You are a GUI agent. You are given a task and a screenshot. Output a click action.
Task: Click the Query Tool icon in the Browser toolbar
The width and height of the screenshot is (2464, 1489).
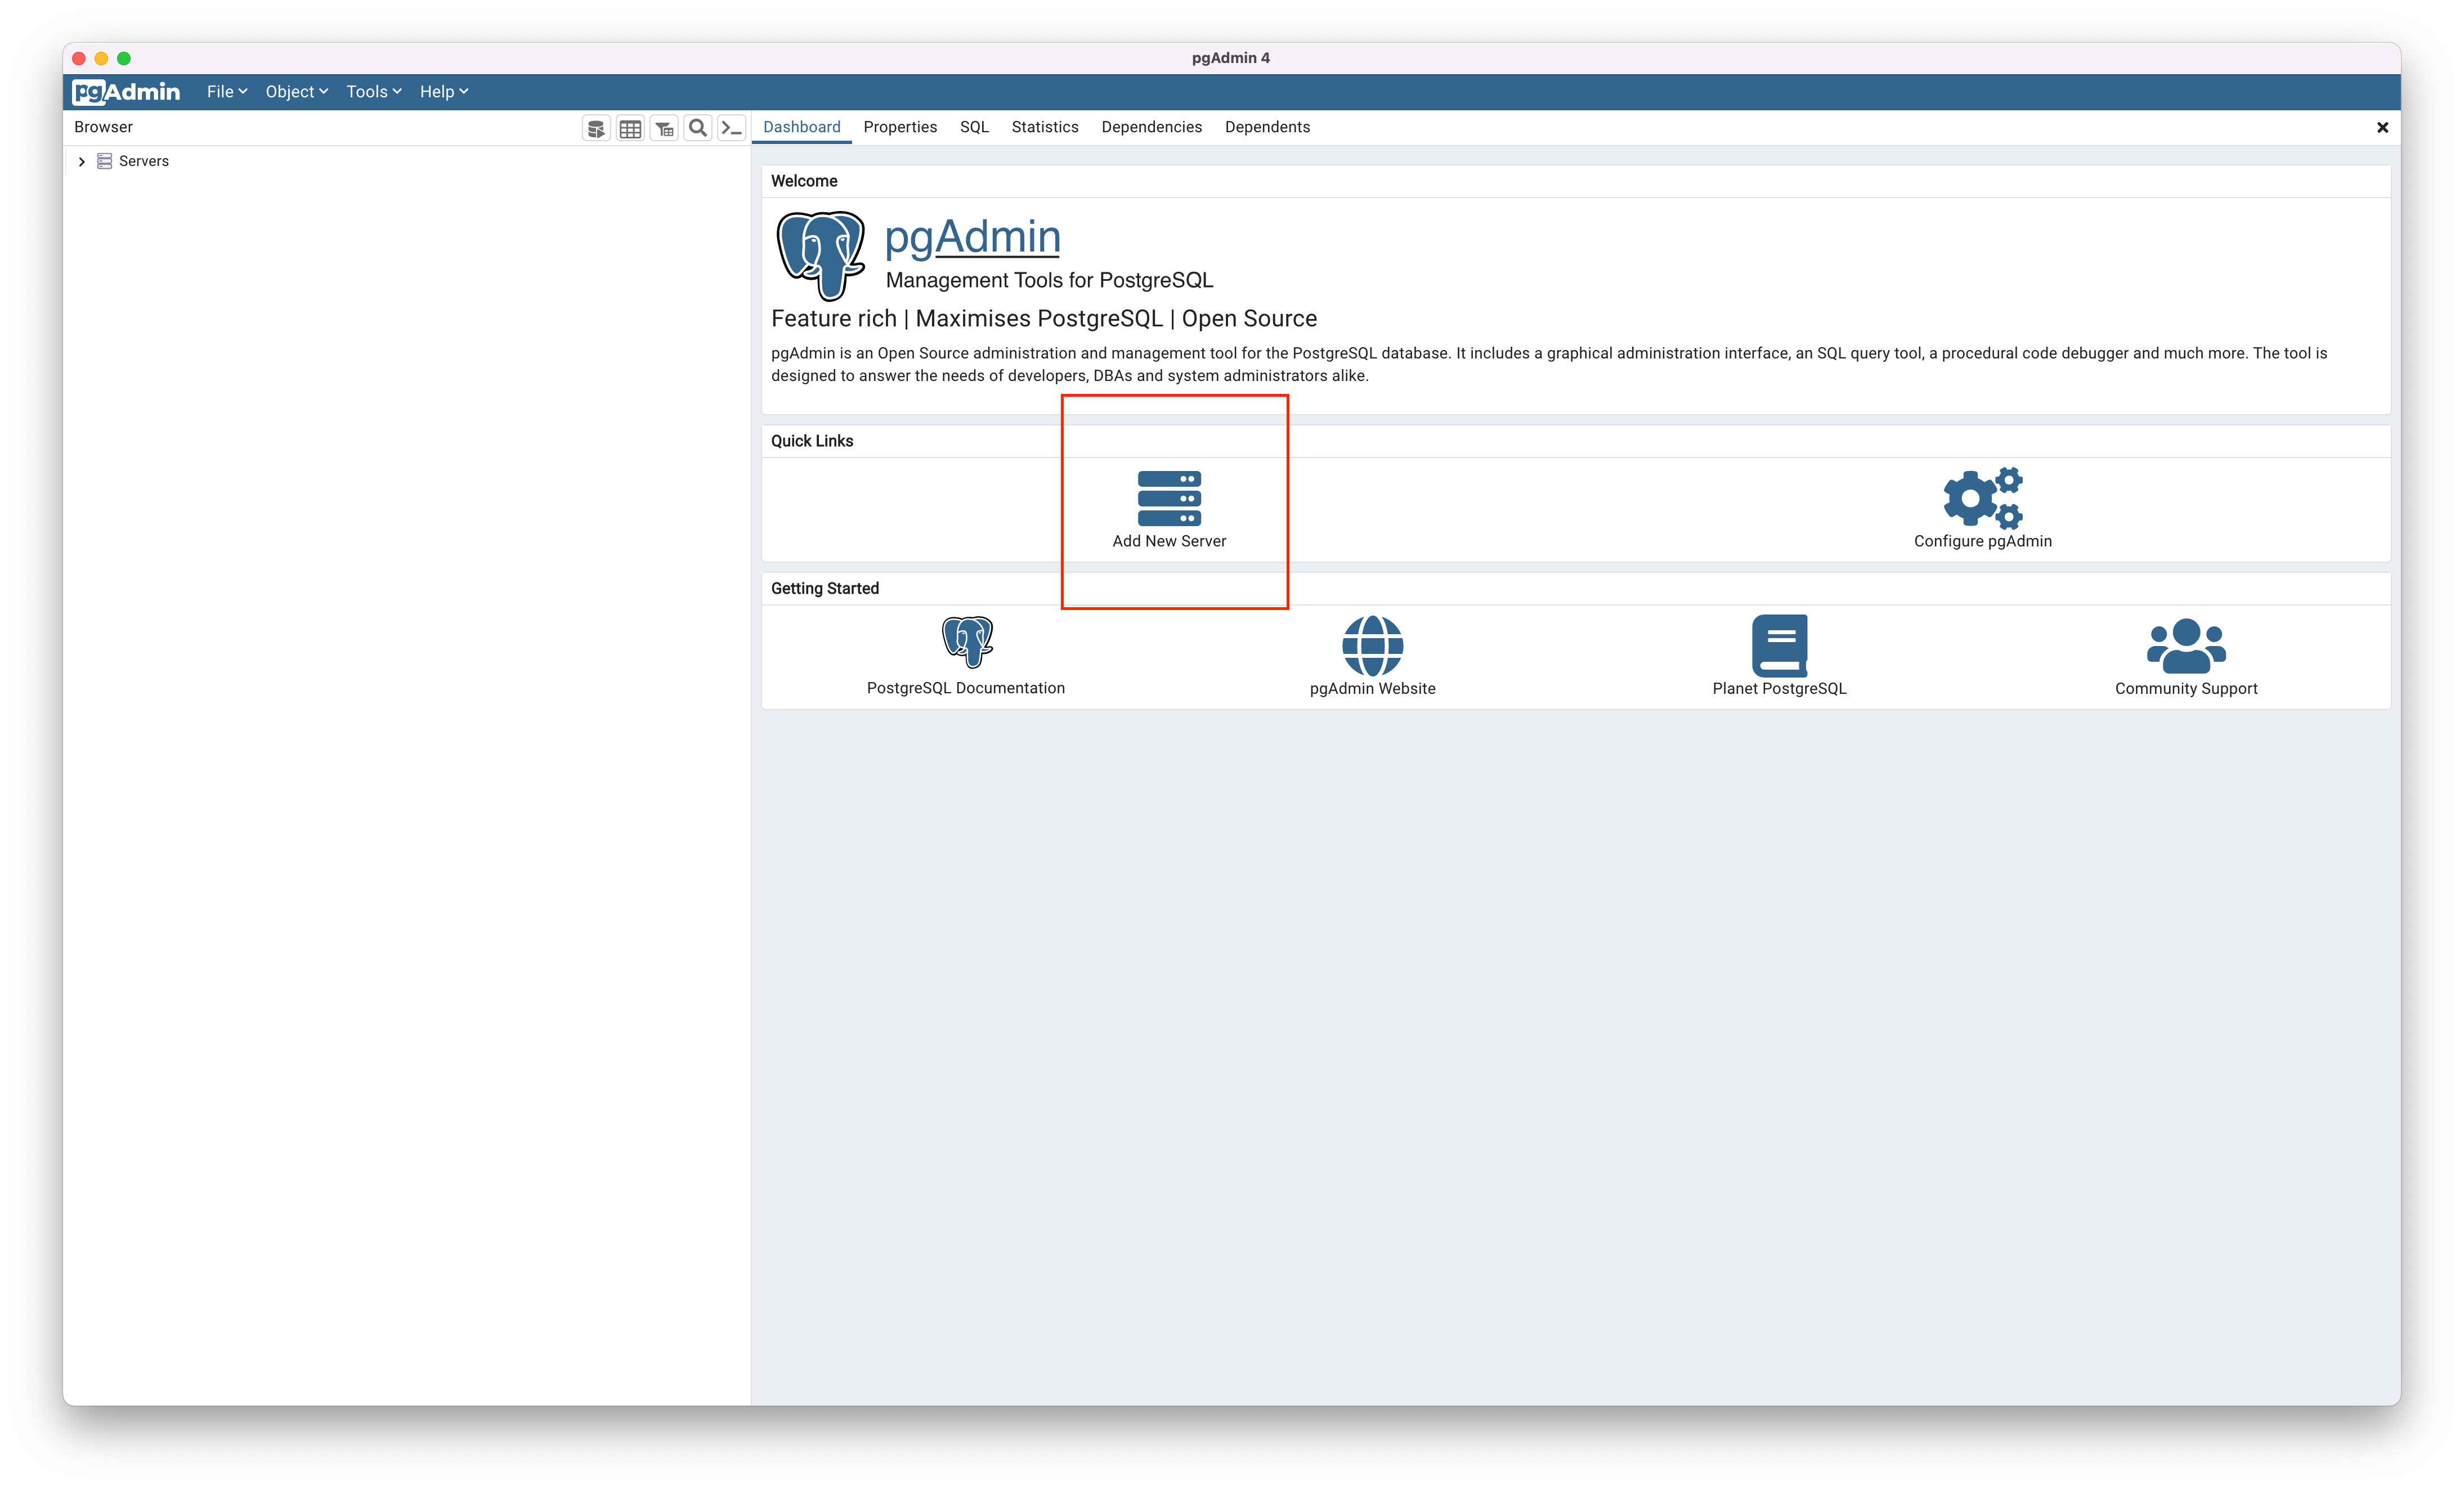[x=596, y=128]
